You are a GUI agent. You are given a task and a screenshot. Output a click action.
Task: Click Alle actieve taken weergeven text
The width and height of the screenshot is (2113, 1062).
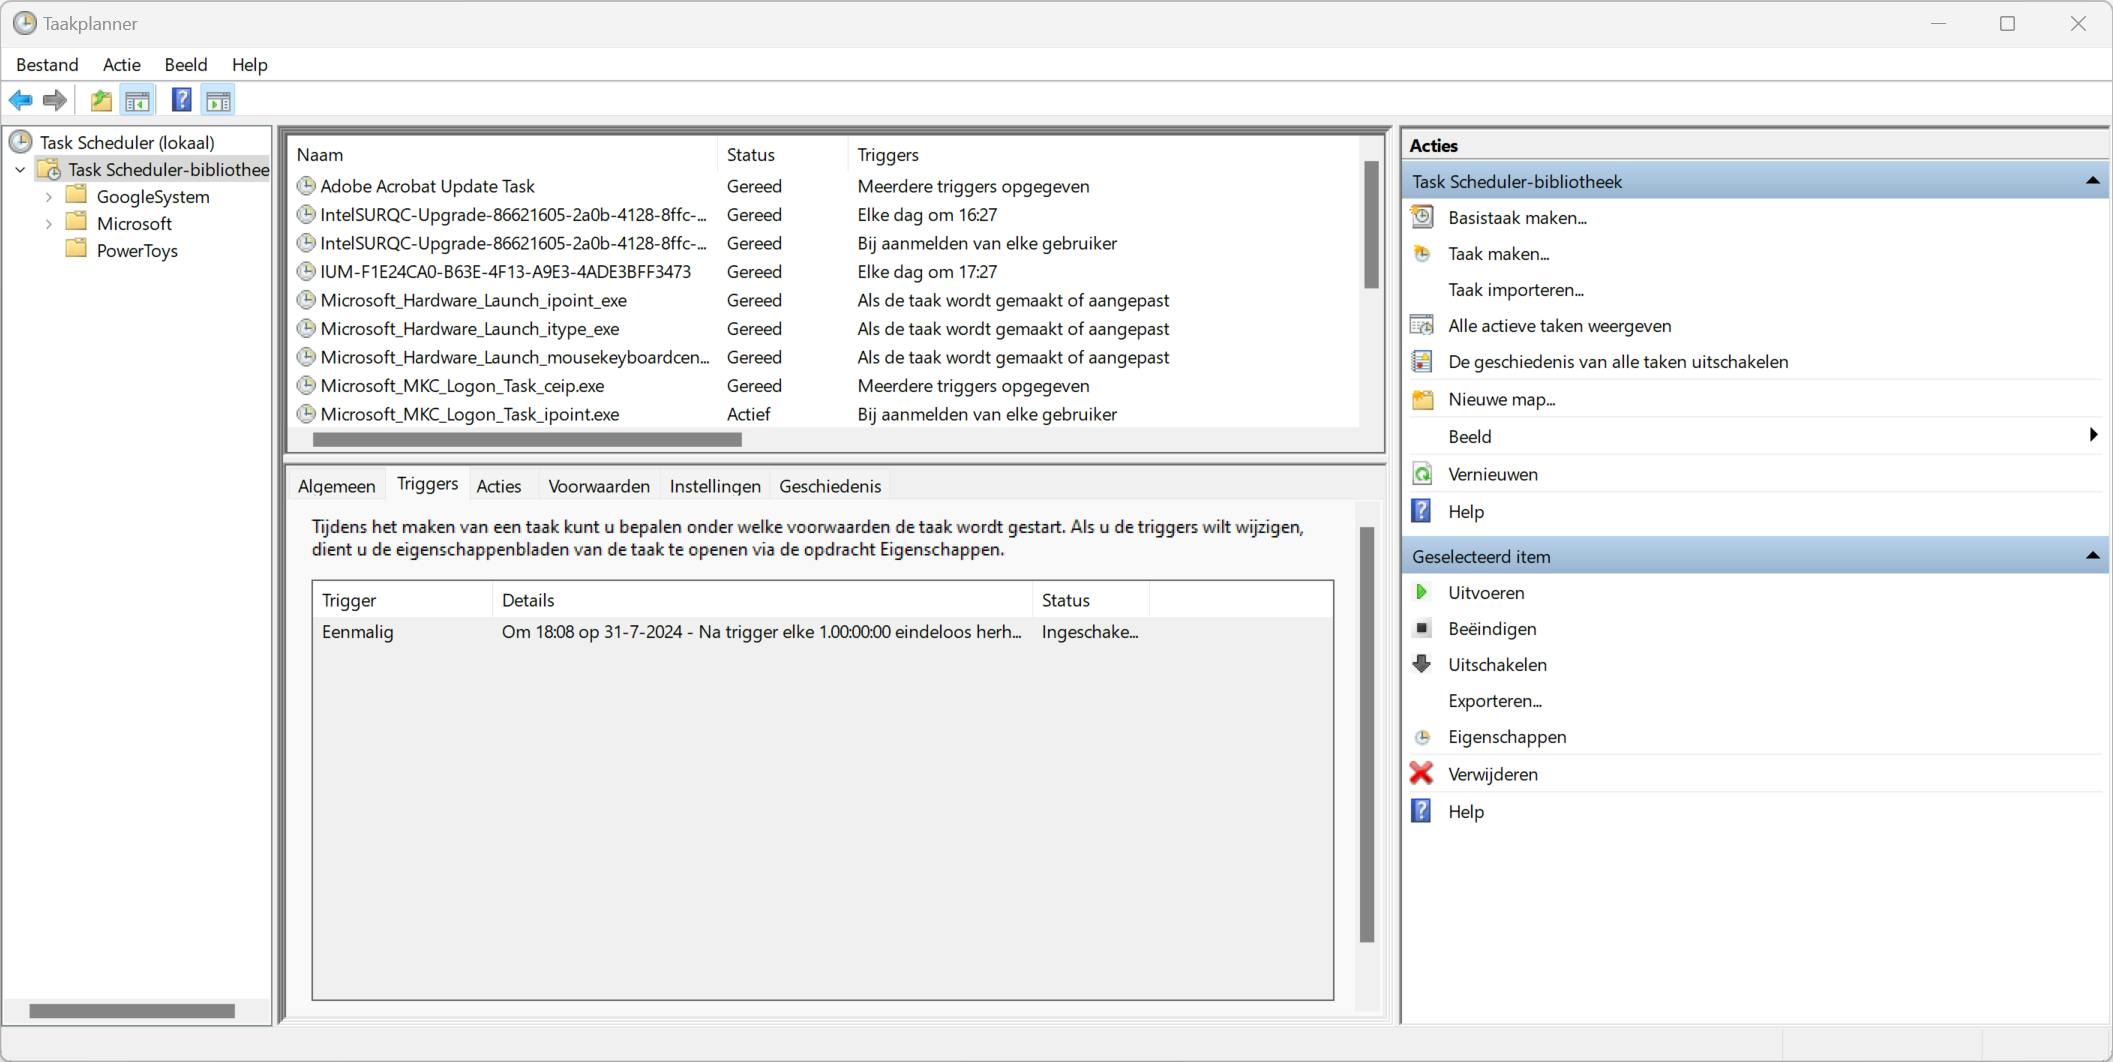1559,325
